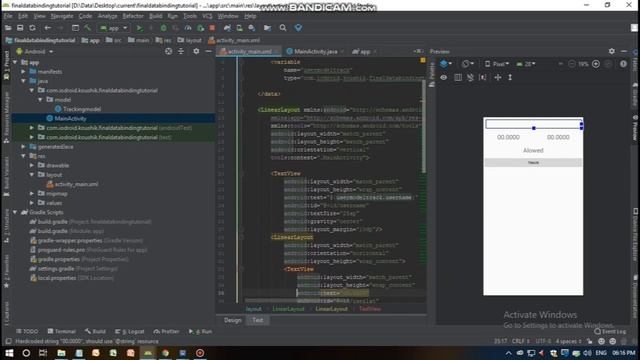640x360 pixels.
Task: Toggle view options eye icon in preview
Action: [444, 78]
